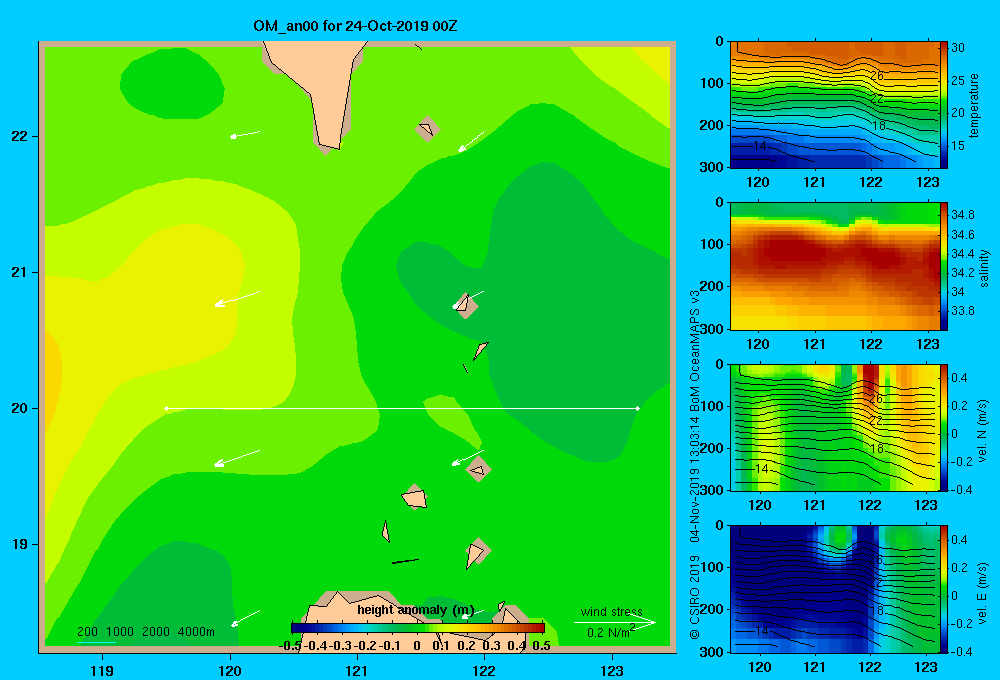Click the small island near 22N 121.5E
The width and height of the screenshot is (1000, 680).
427,129
